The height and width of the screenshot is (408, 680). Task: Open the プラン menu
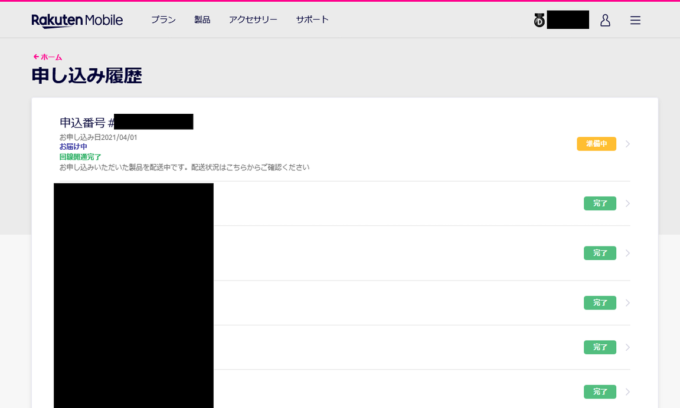pyautogui.click(x=163, y=20)
